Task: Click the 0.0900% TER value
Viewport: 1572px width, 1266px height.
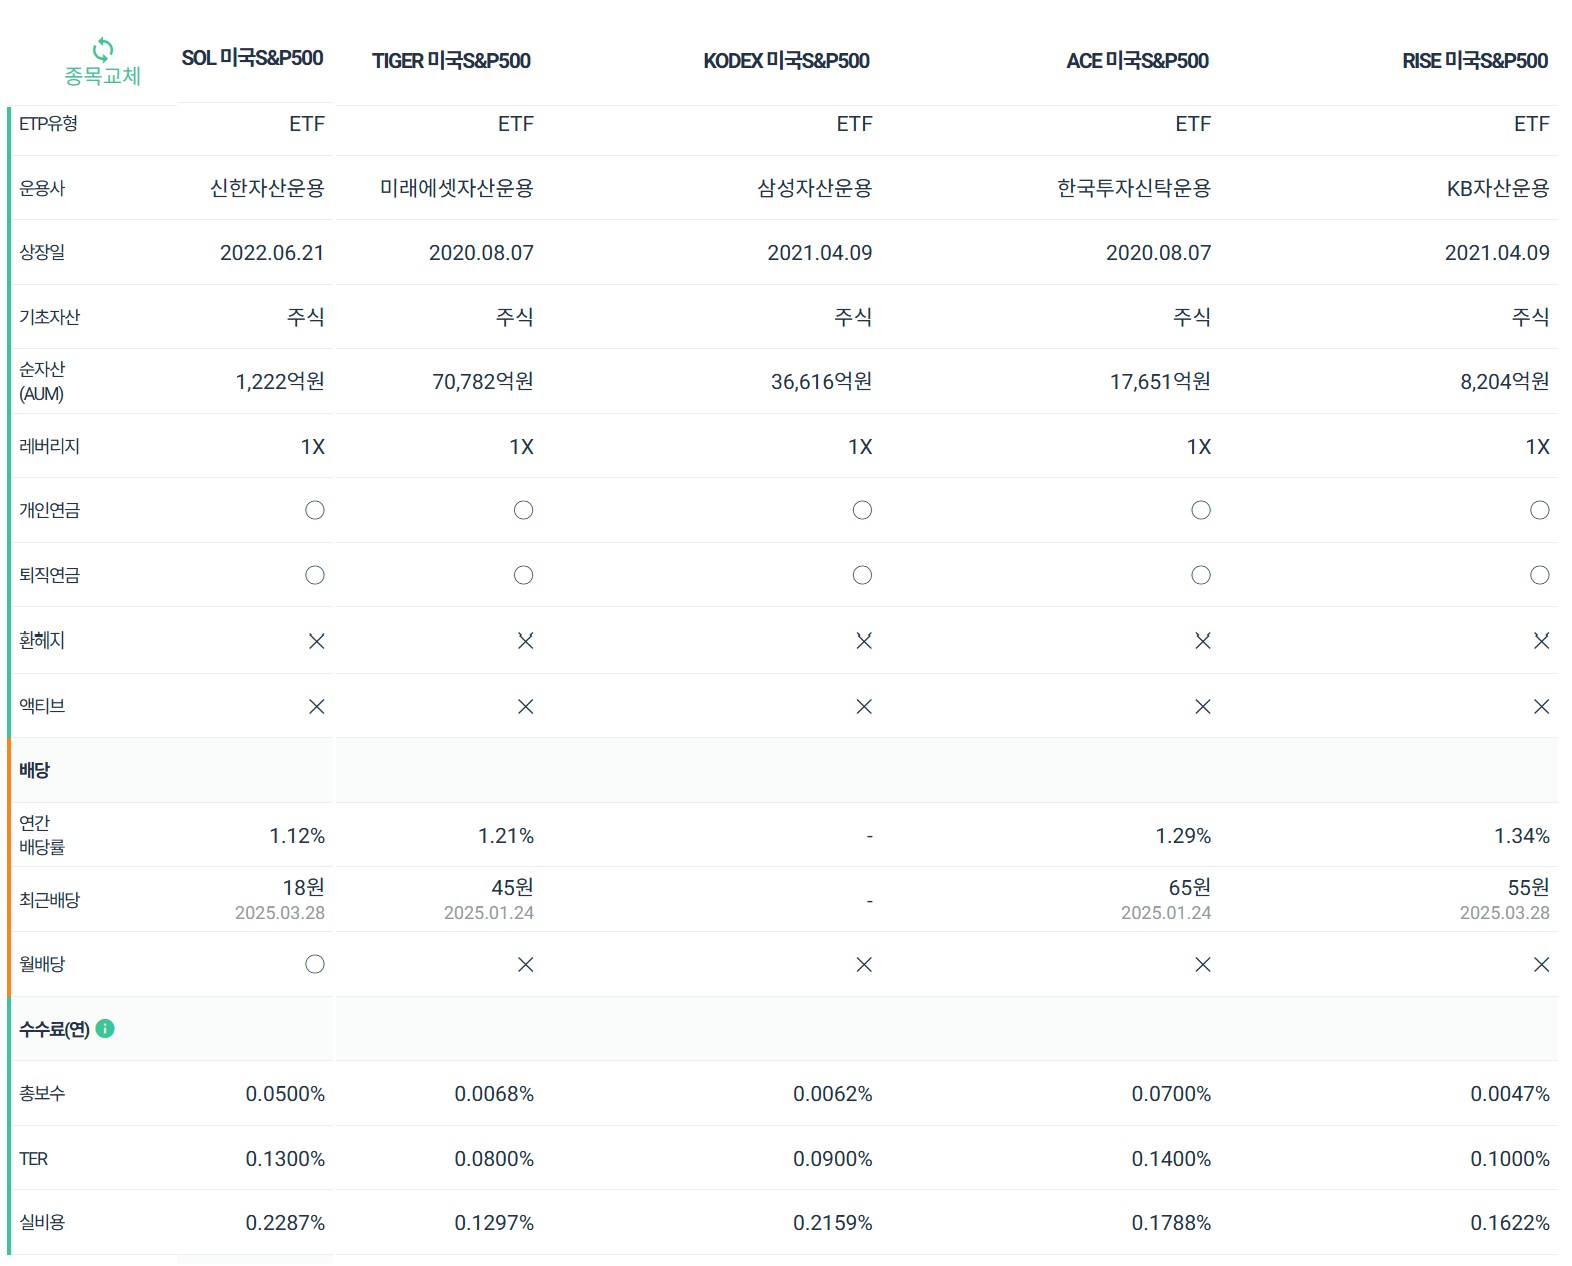Action: pos(833,1159)
